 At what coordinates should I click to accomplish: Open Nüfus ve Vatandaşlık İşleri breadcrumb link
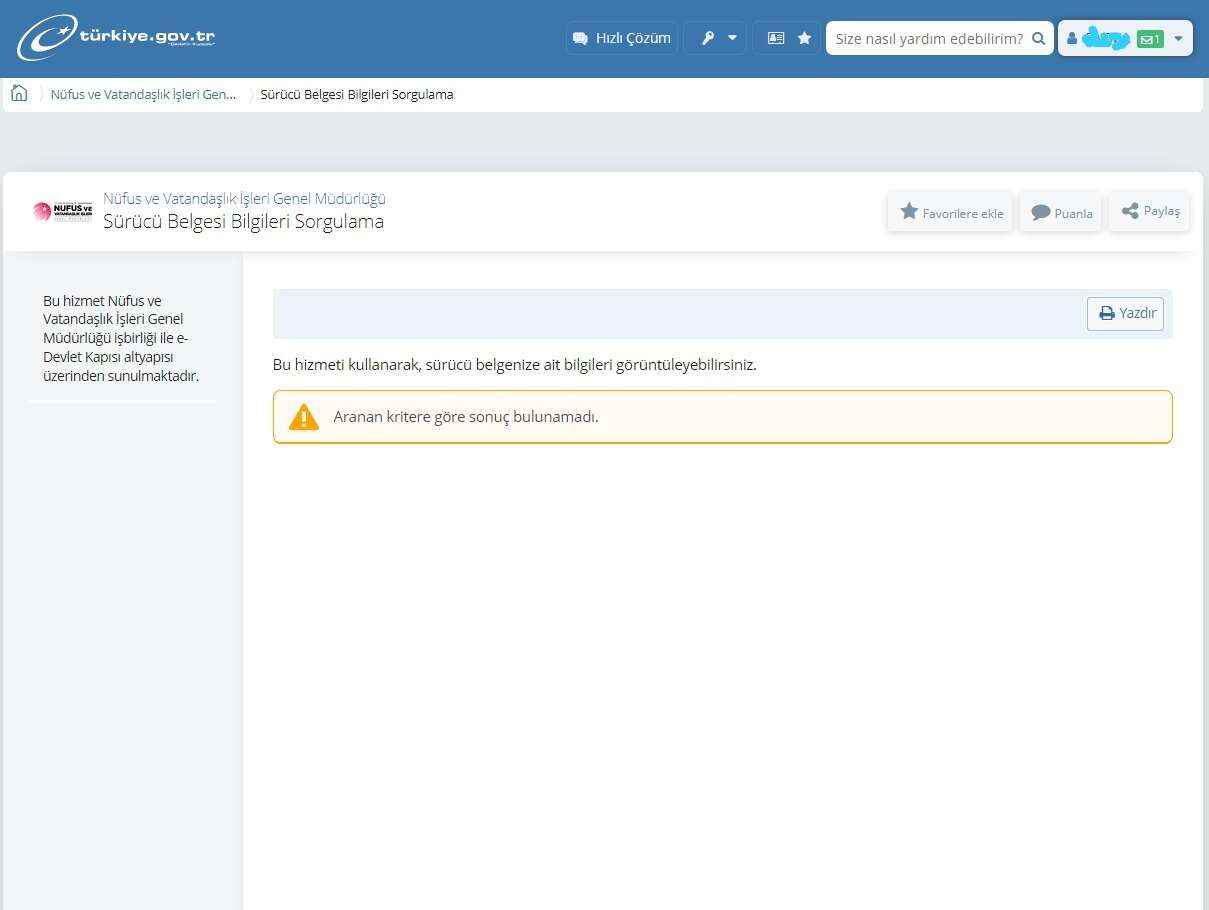[143, 95]
